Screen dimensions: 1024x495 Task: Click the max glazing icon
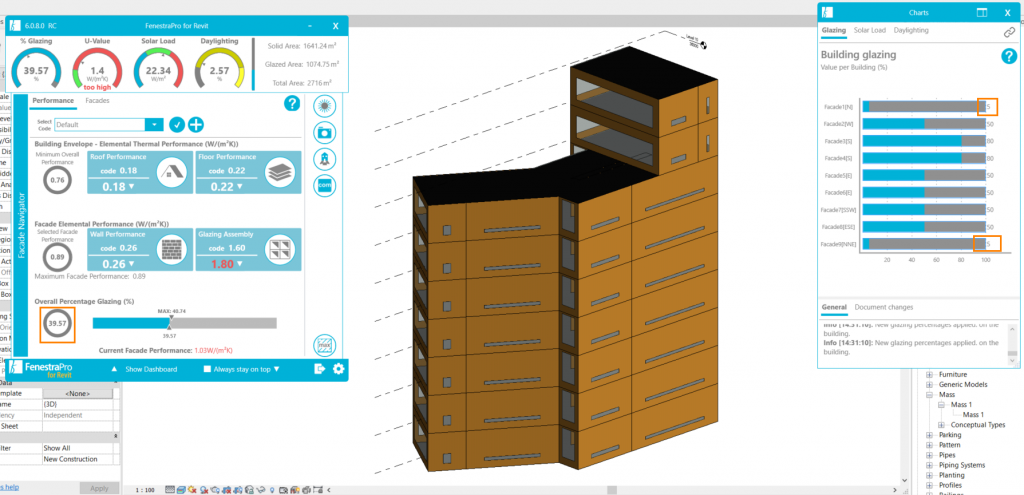click(x=325, y=345)
